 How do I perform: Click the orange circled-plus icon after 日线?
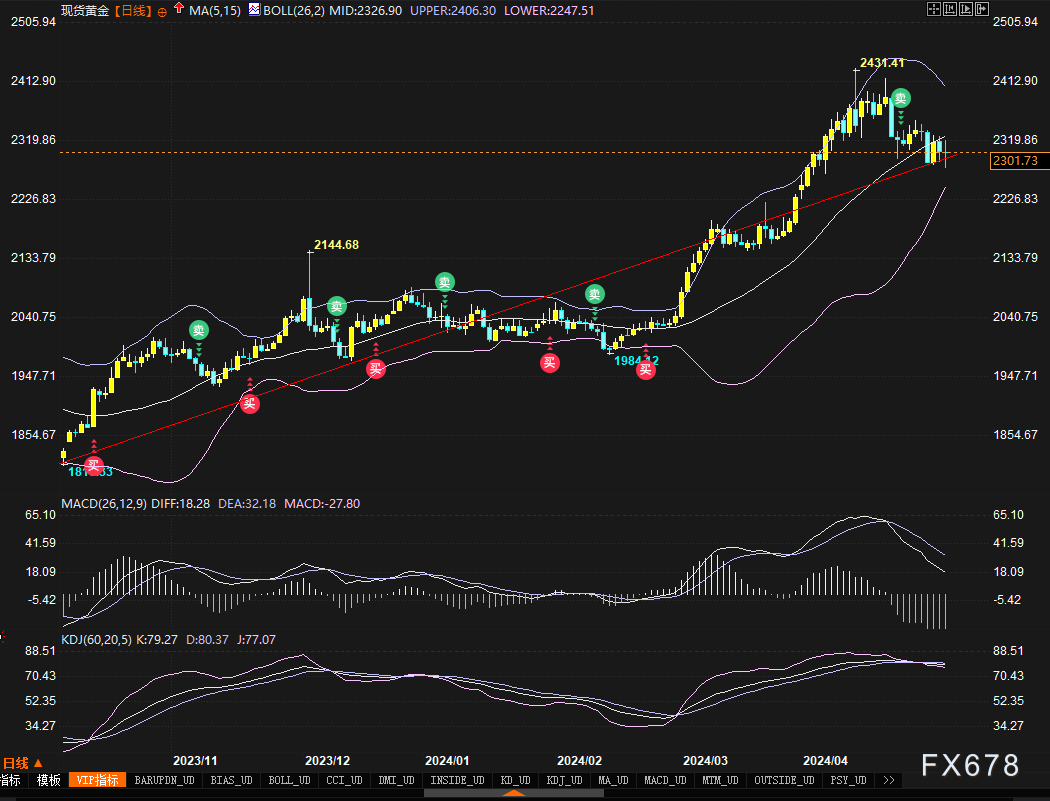click(x=163, y=9)
